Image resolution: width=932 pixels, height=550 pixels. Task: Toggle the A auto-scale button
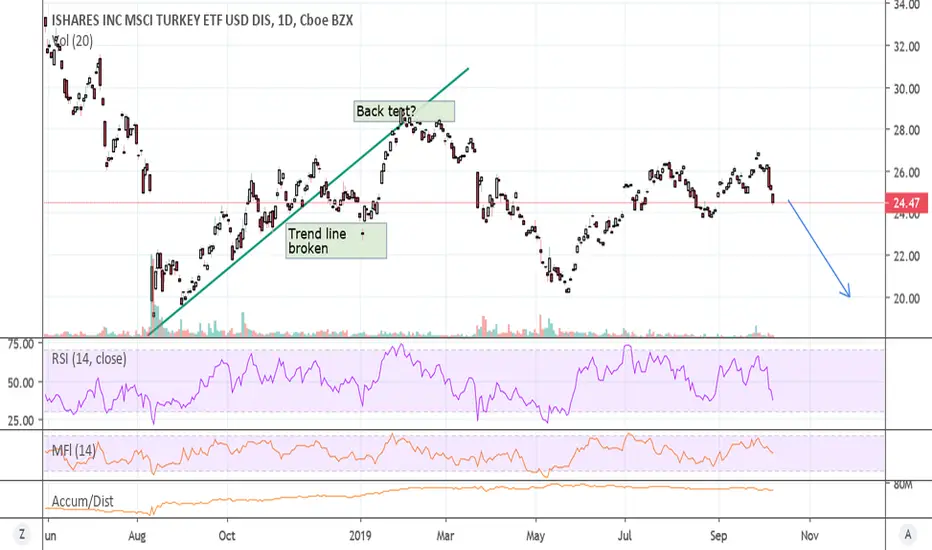(x=908, y=535)
